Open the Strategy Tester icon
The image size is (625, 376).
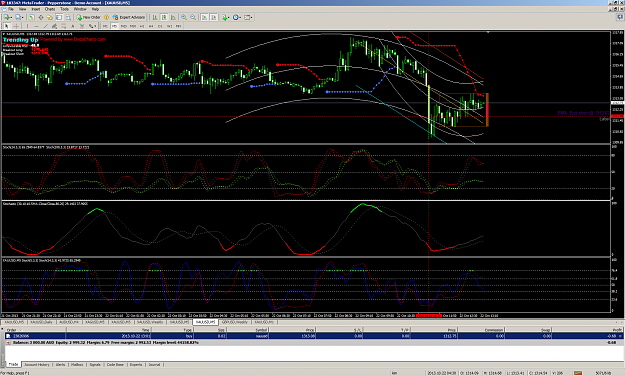pos(68,17)
